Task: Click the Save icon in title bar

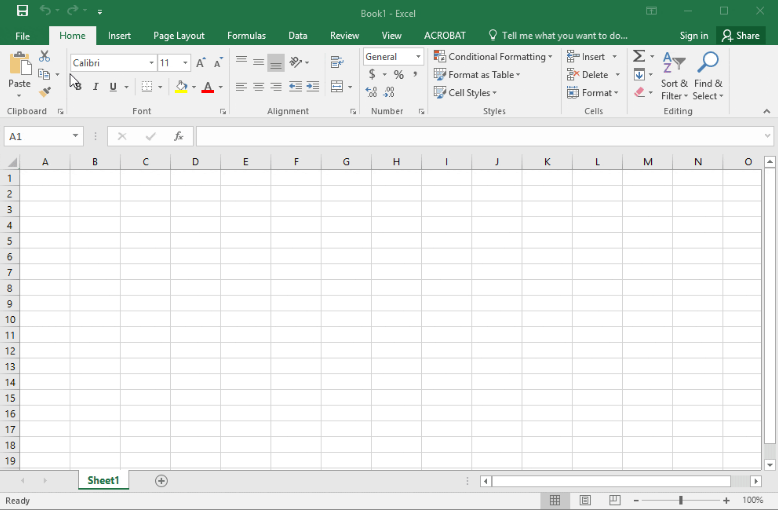Action: tap(22, 10)
